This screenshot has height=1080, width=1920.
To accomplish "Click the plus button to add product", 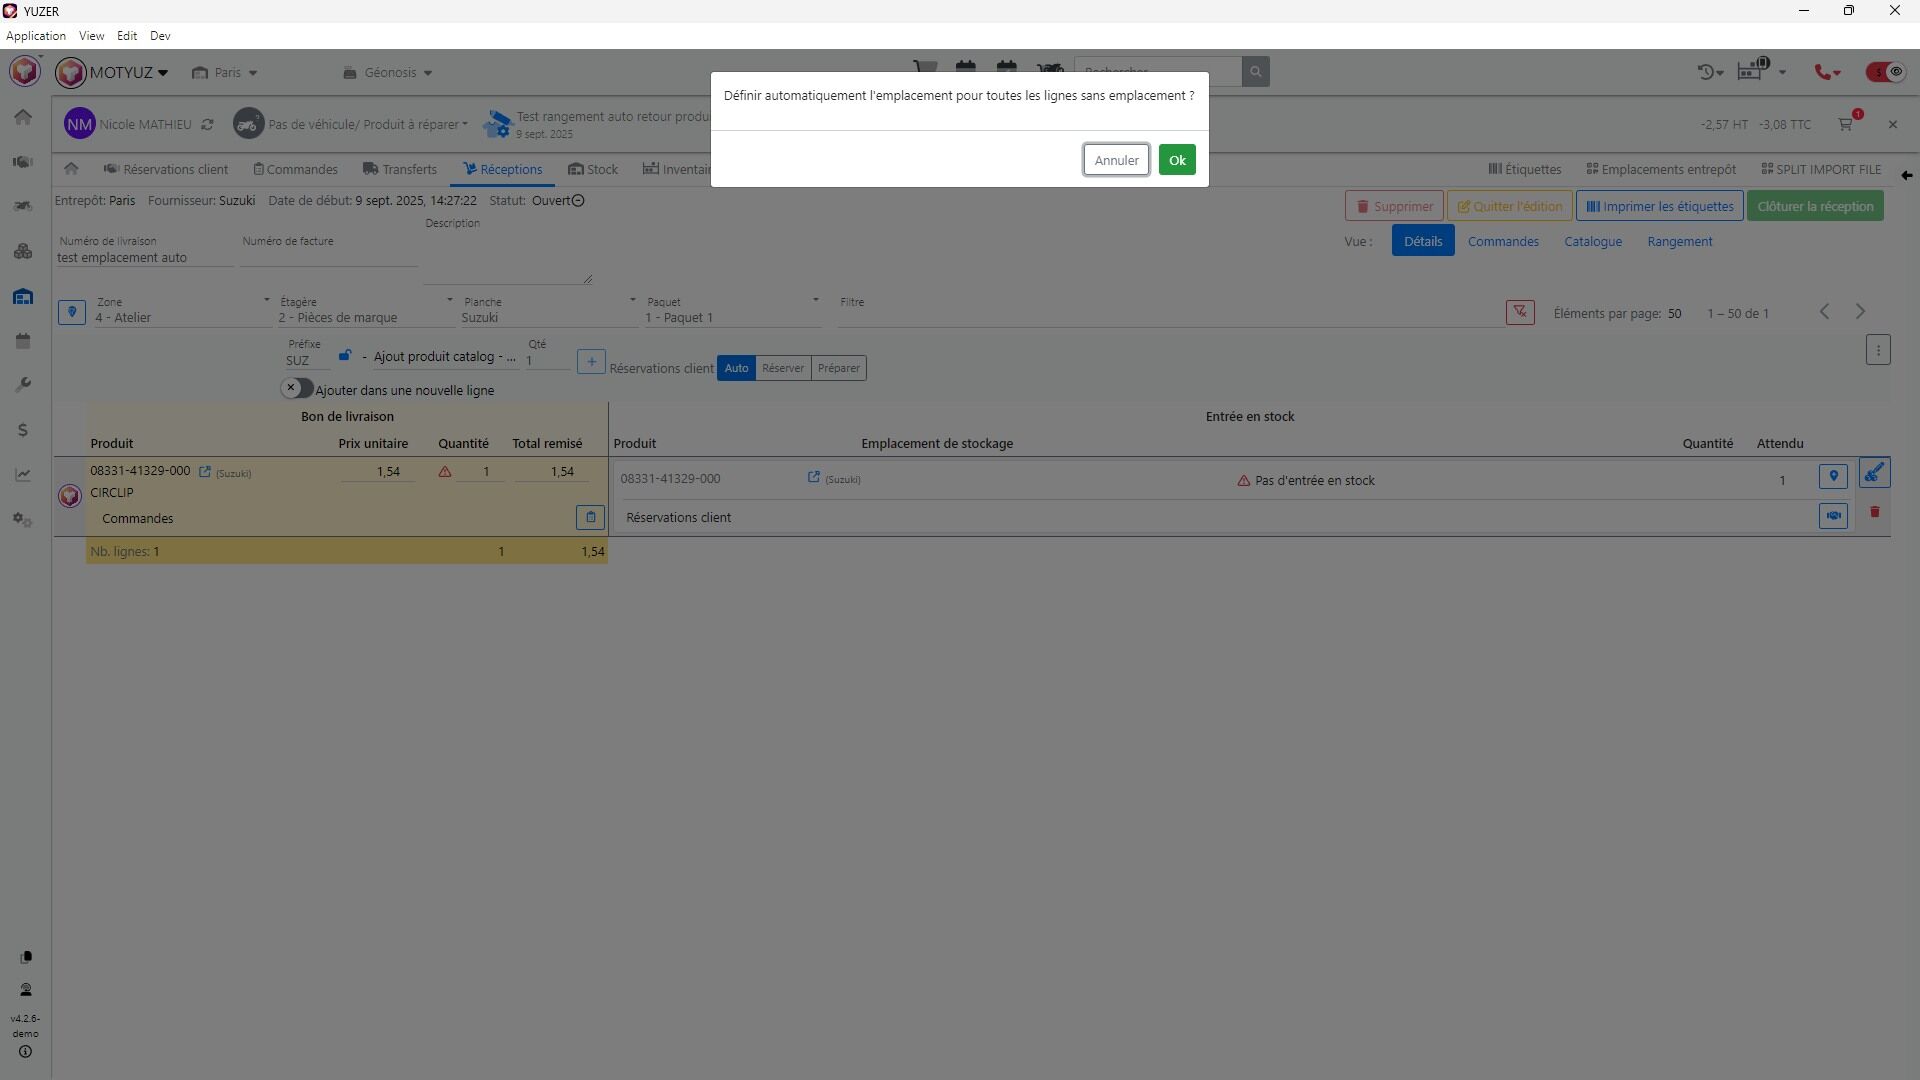I will click(x=591, y=362).
